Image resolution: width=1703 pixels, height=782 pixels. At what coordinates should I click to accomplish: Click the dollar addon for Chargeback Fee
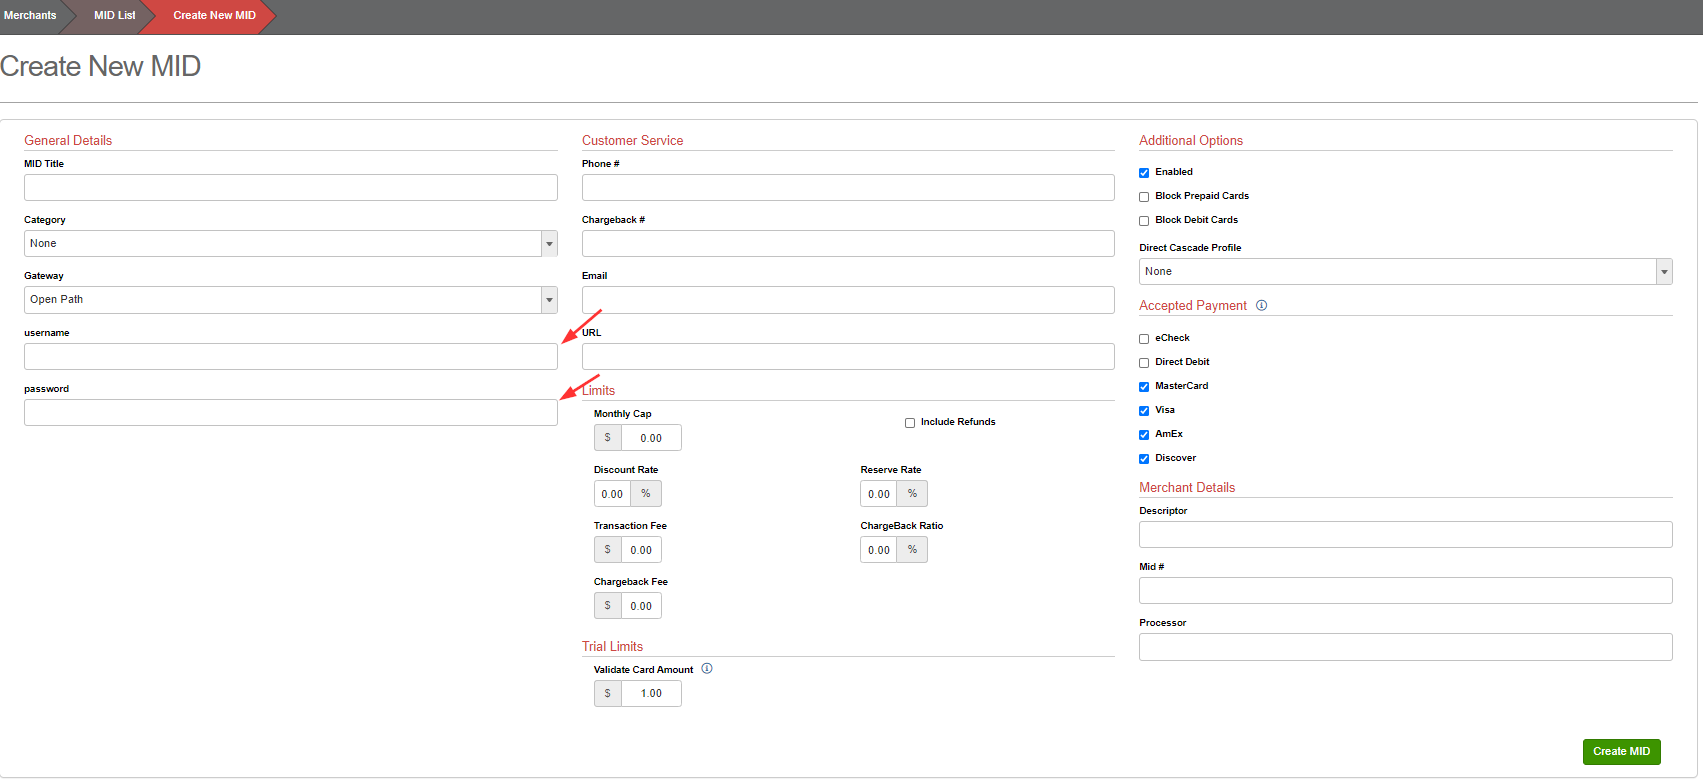pyautogui.click(x=607, y=606)
